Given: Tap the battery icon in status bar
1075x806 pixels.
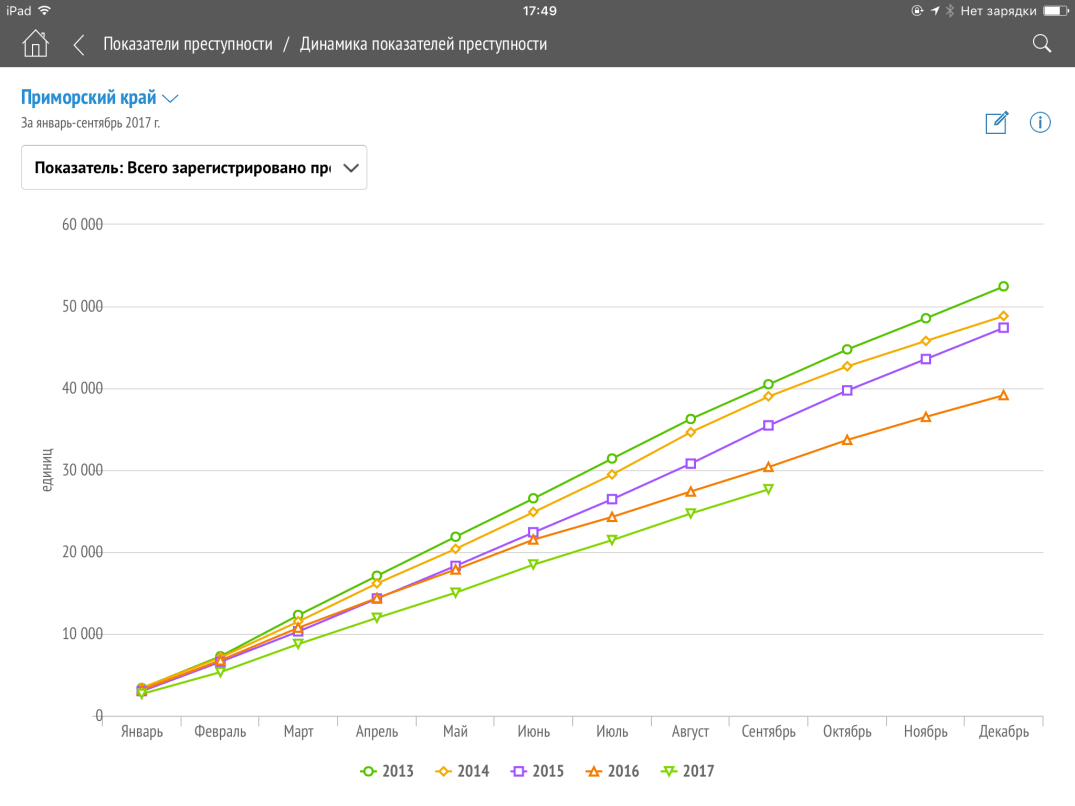Looking at the screenshot, I should point(1056,10).
